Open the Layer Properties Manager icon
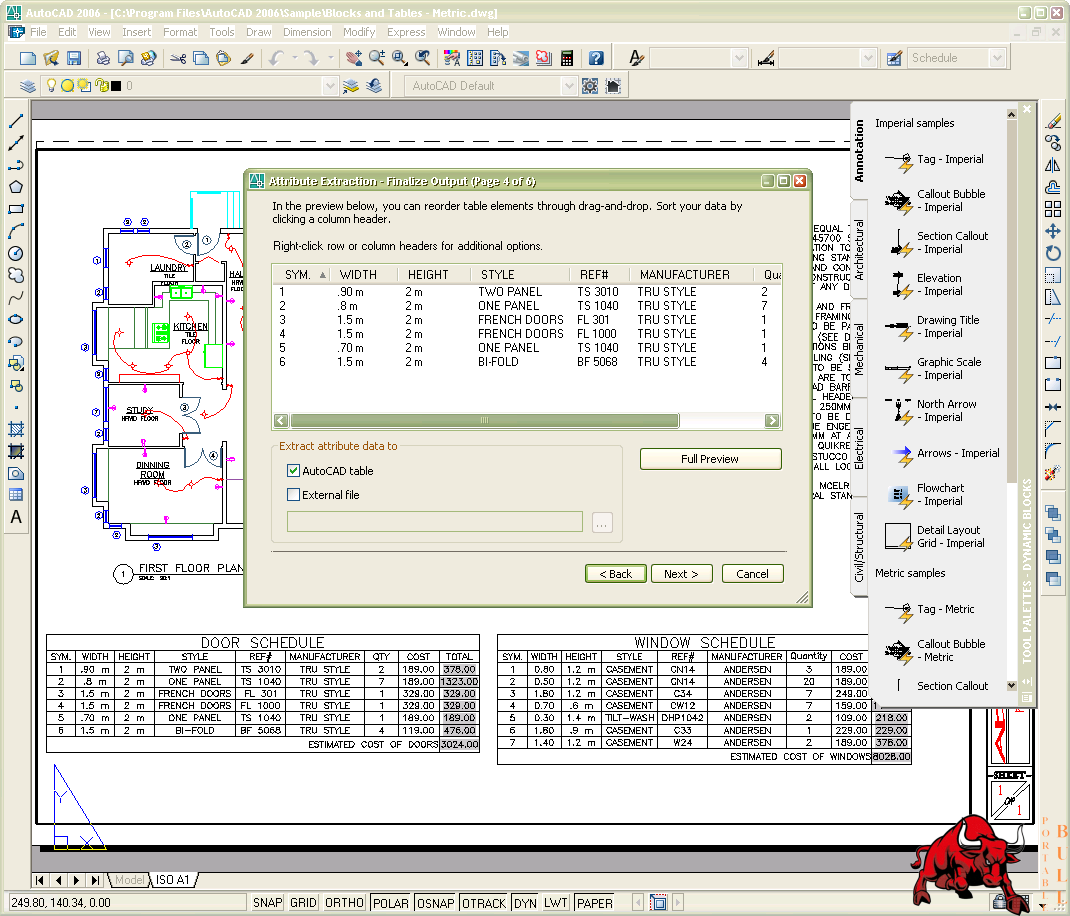This screenshot has height=916, width=1070. point(27,86)
